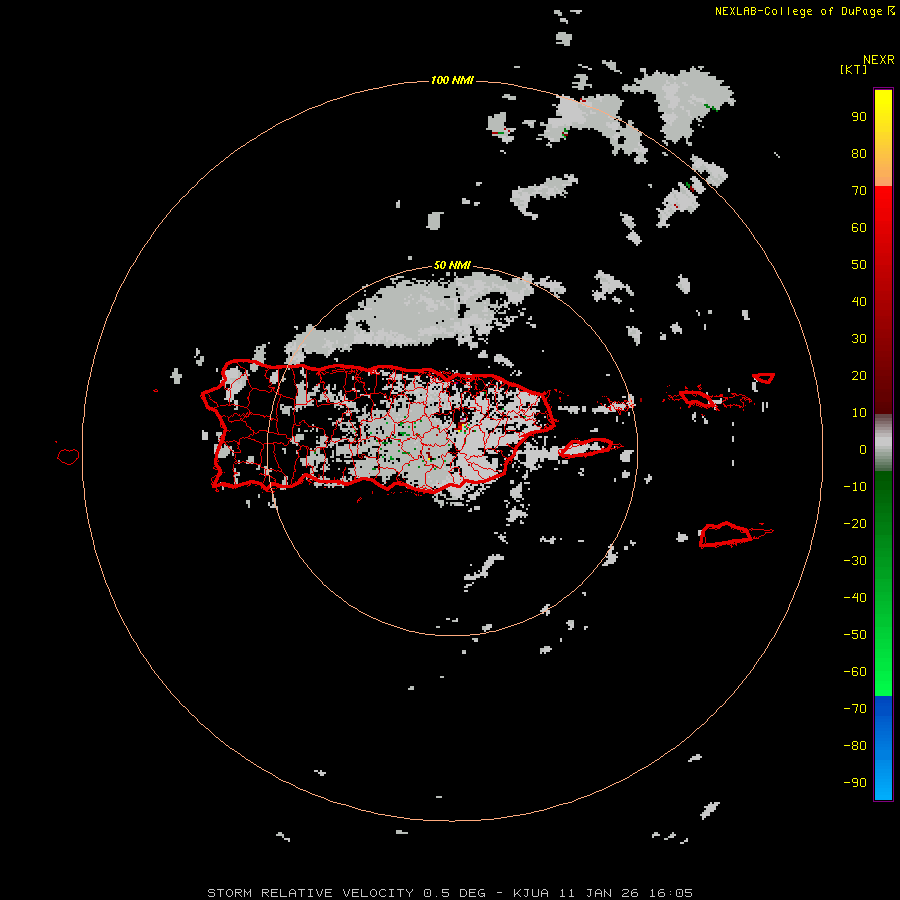Click the -90 value on velocity scale

click(855, 783)
